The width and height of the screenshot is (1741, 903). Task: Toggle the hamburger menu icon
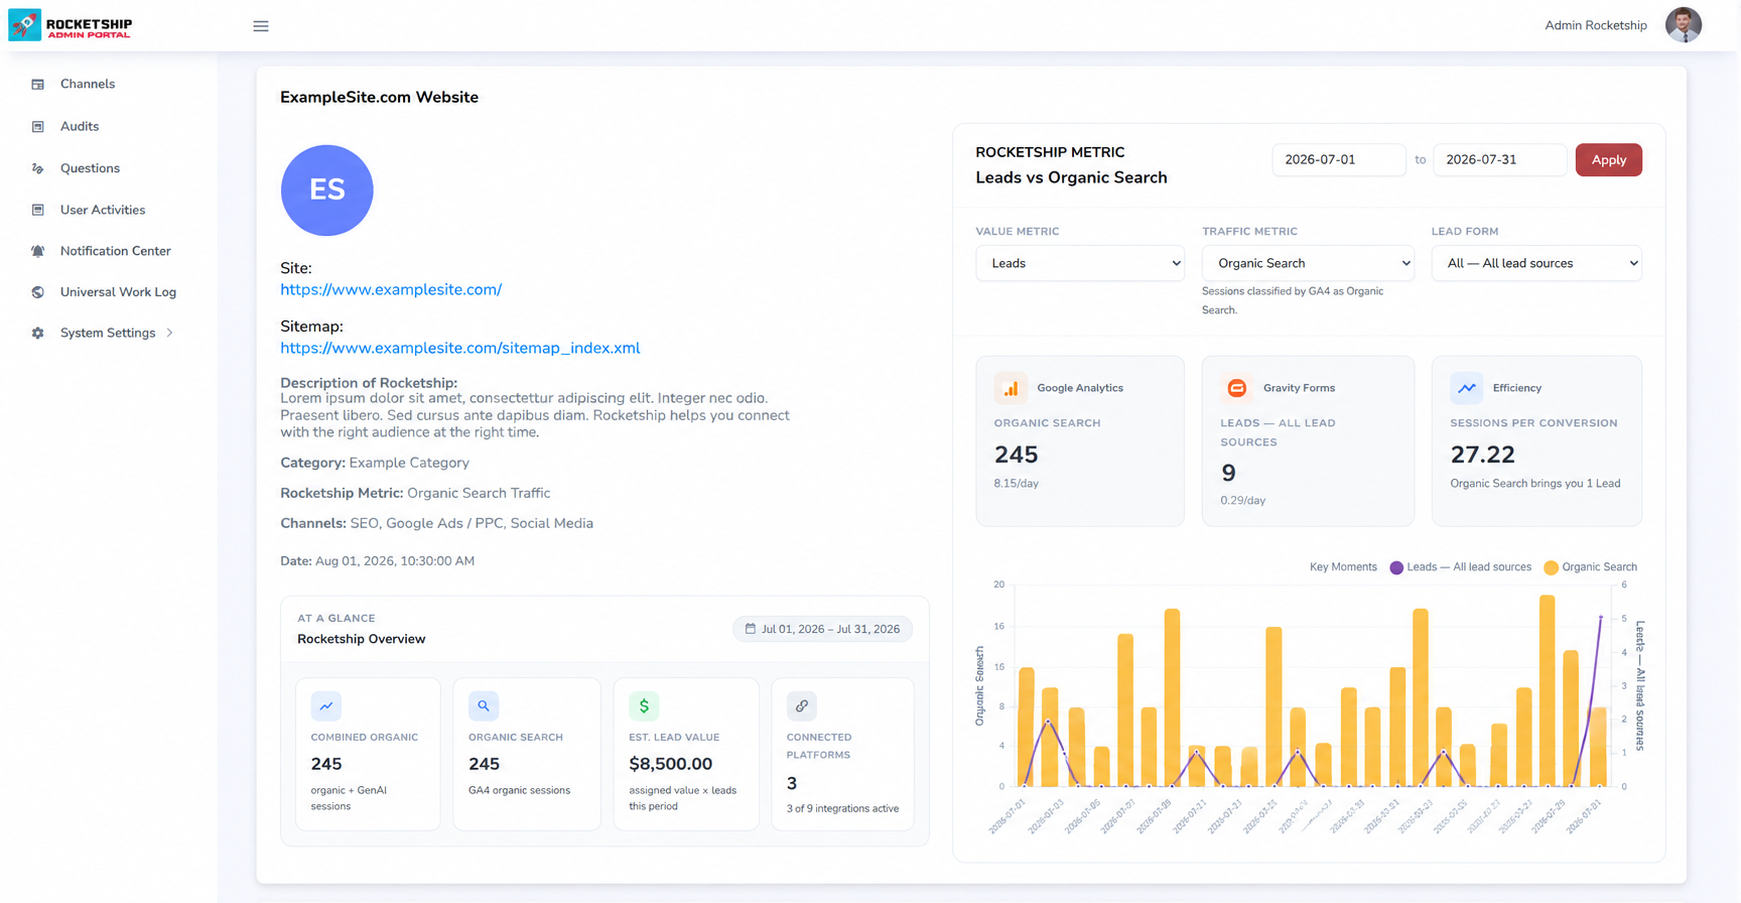tap(261, 26)
